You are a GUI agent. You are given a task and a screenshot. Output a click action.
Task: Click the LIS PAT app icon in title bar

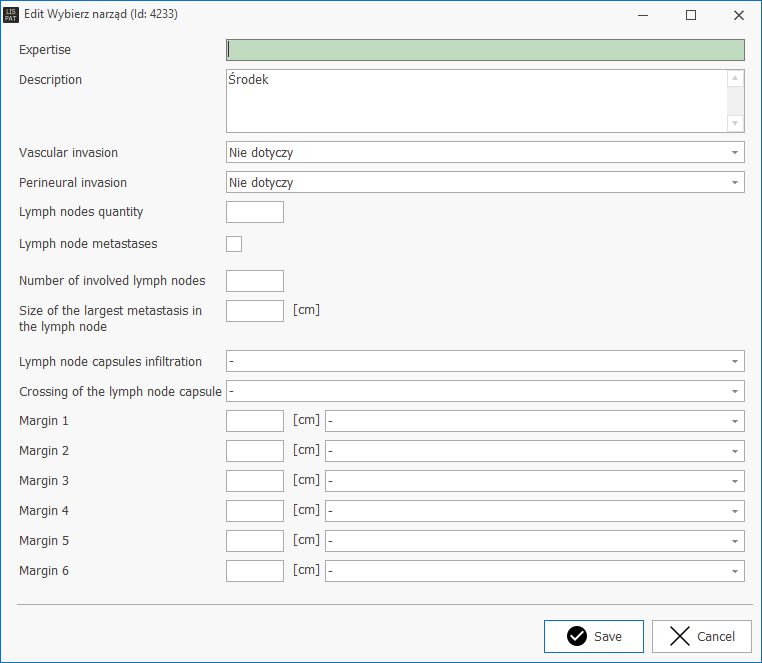[12, 15]
